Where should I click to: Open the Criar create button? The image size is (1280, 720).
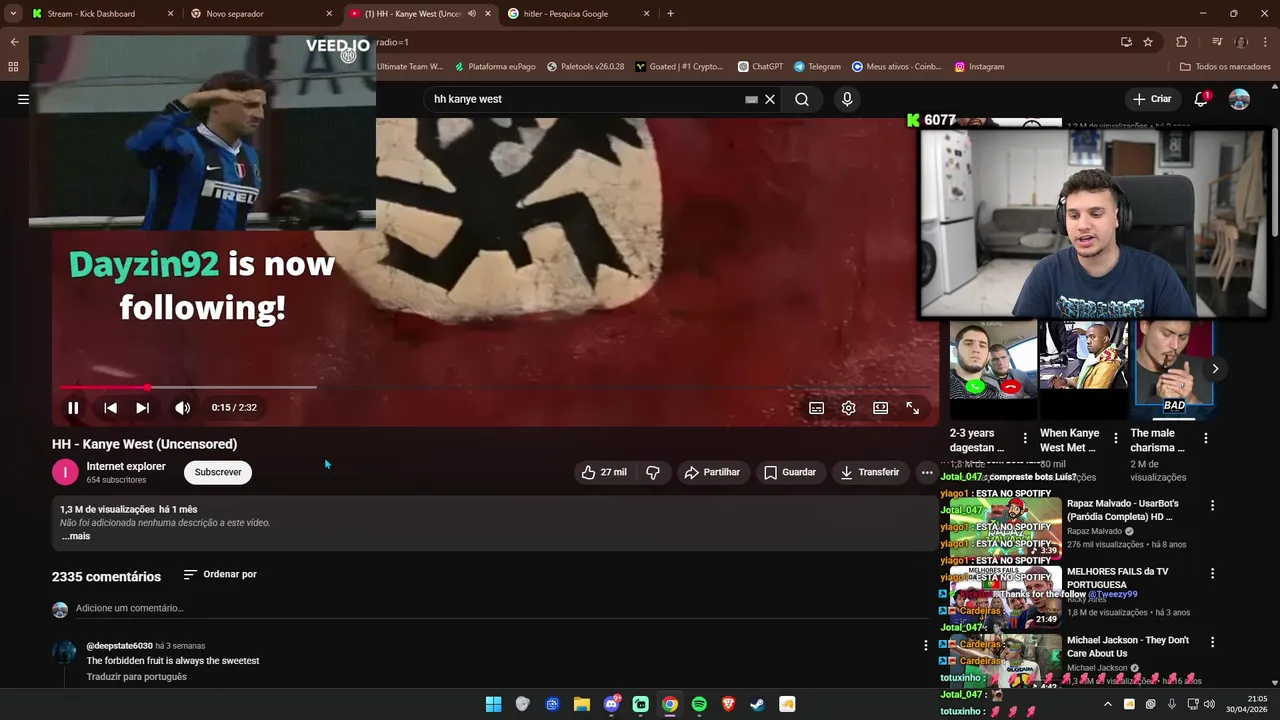[x=1152, y=99]
